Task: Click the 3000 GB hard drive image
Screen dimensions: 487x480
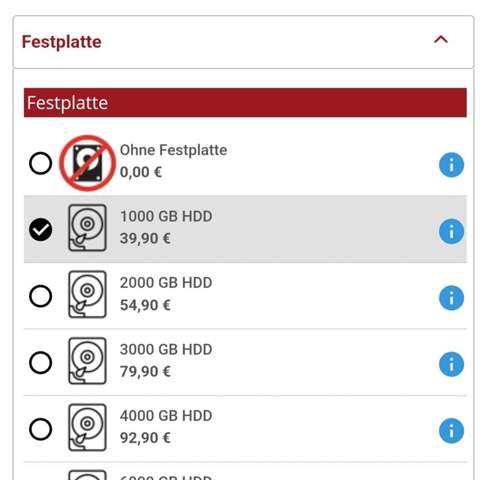Action: pos(87,361)
